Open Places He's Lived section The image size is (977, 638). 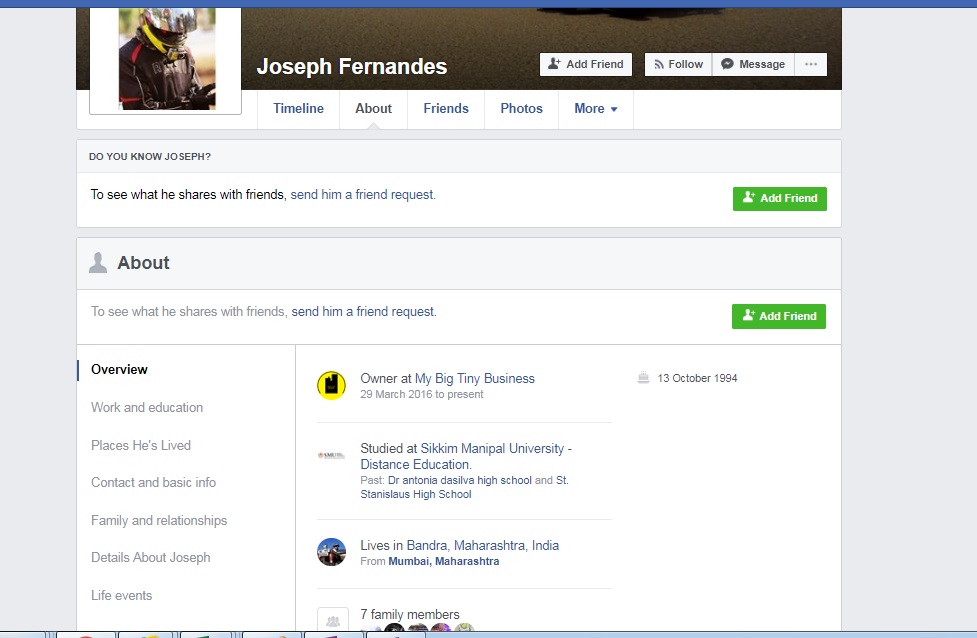click(x=141, y=445)
